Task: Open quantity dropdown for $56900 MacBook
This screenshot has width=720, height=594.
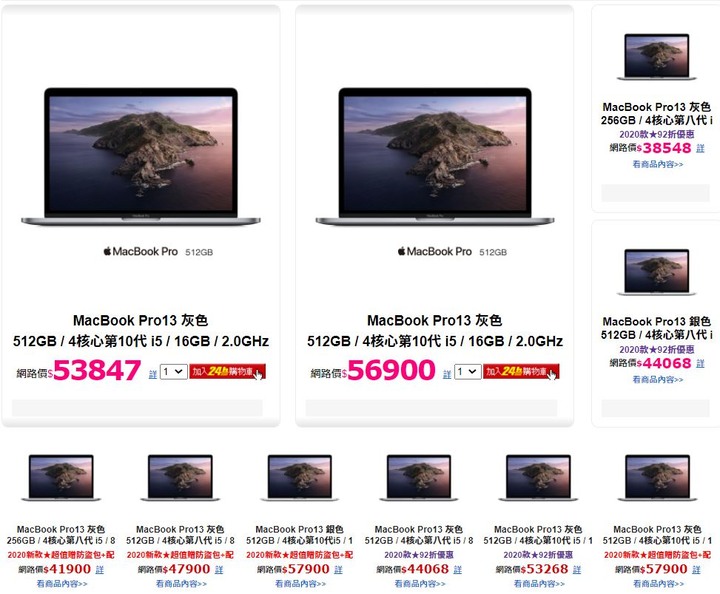Action: click(467, 371)
